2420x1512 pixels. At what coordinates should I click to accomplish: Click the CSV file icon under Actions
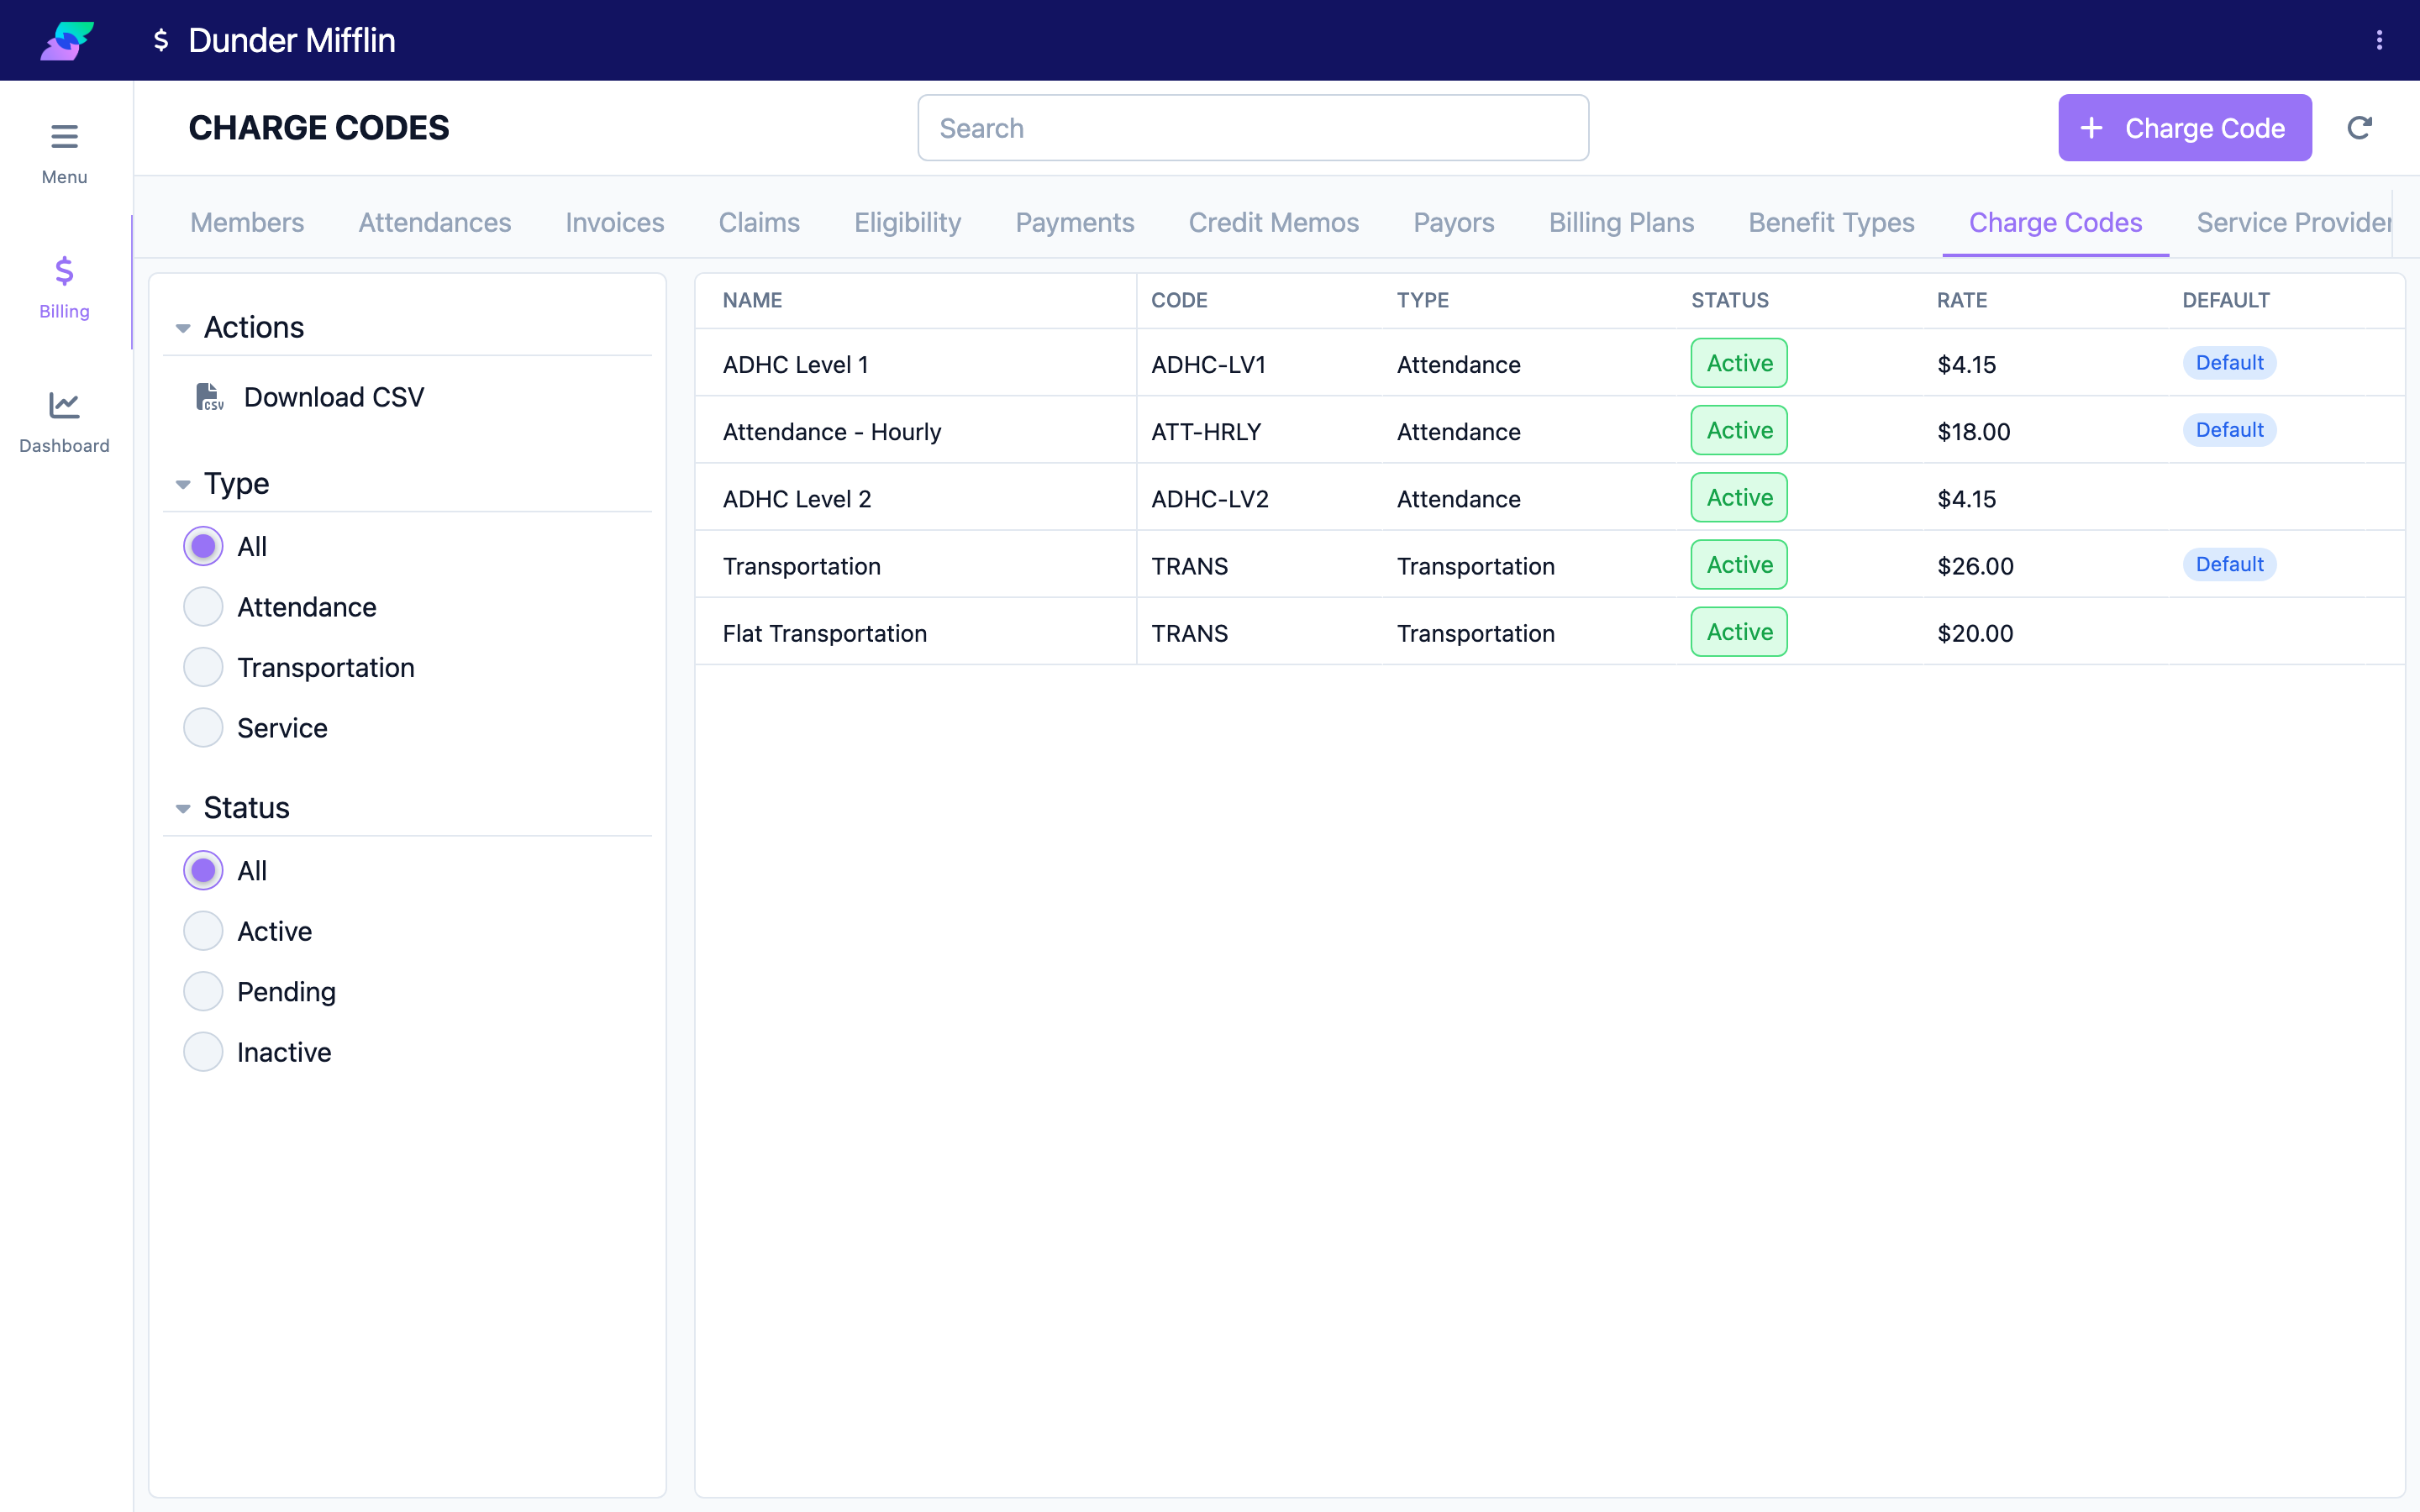(209, 397)
